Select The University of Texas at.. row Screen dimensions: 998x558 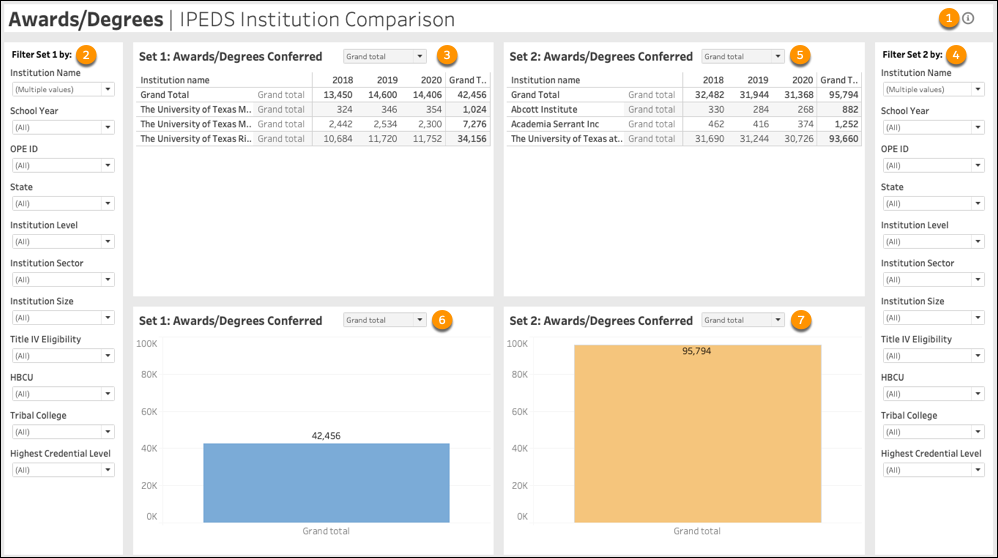click(684, 139)
